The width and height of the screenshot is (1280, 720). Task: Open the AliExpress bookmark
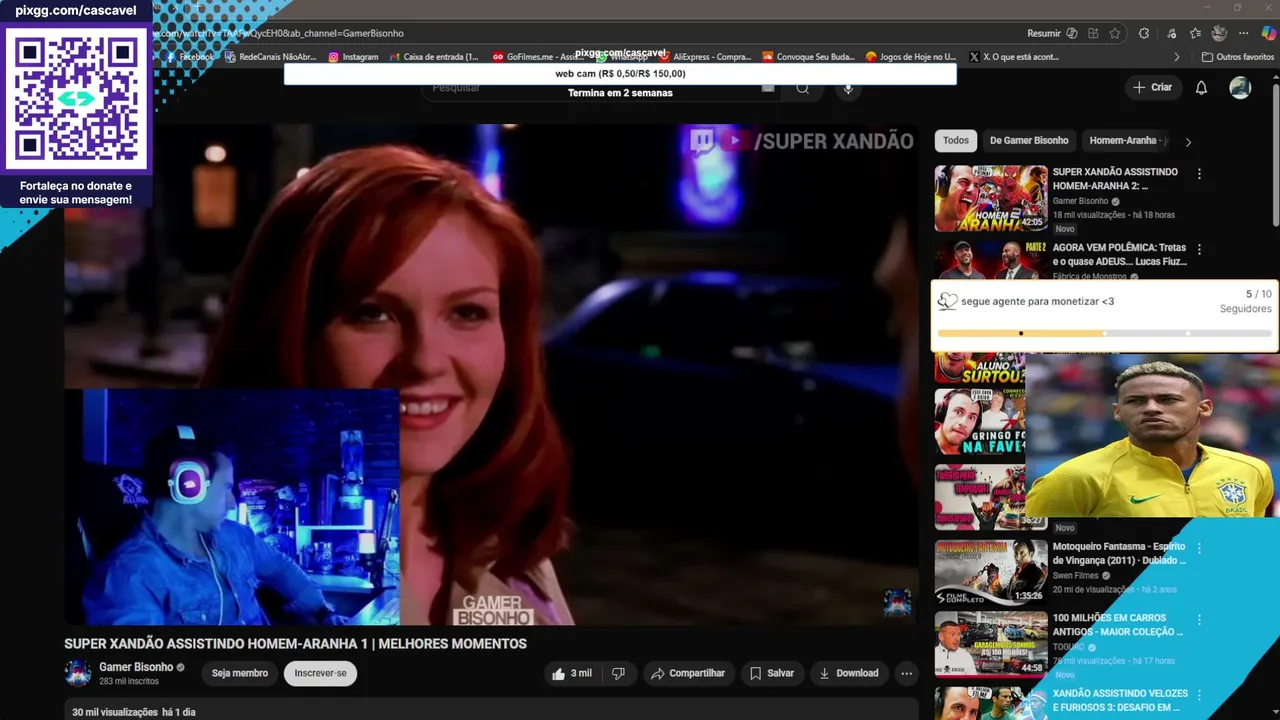pyautogui.click(x=705, y=57)
